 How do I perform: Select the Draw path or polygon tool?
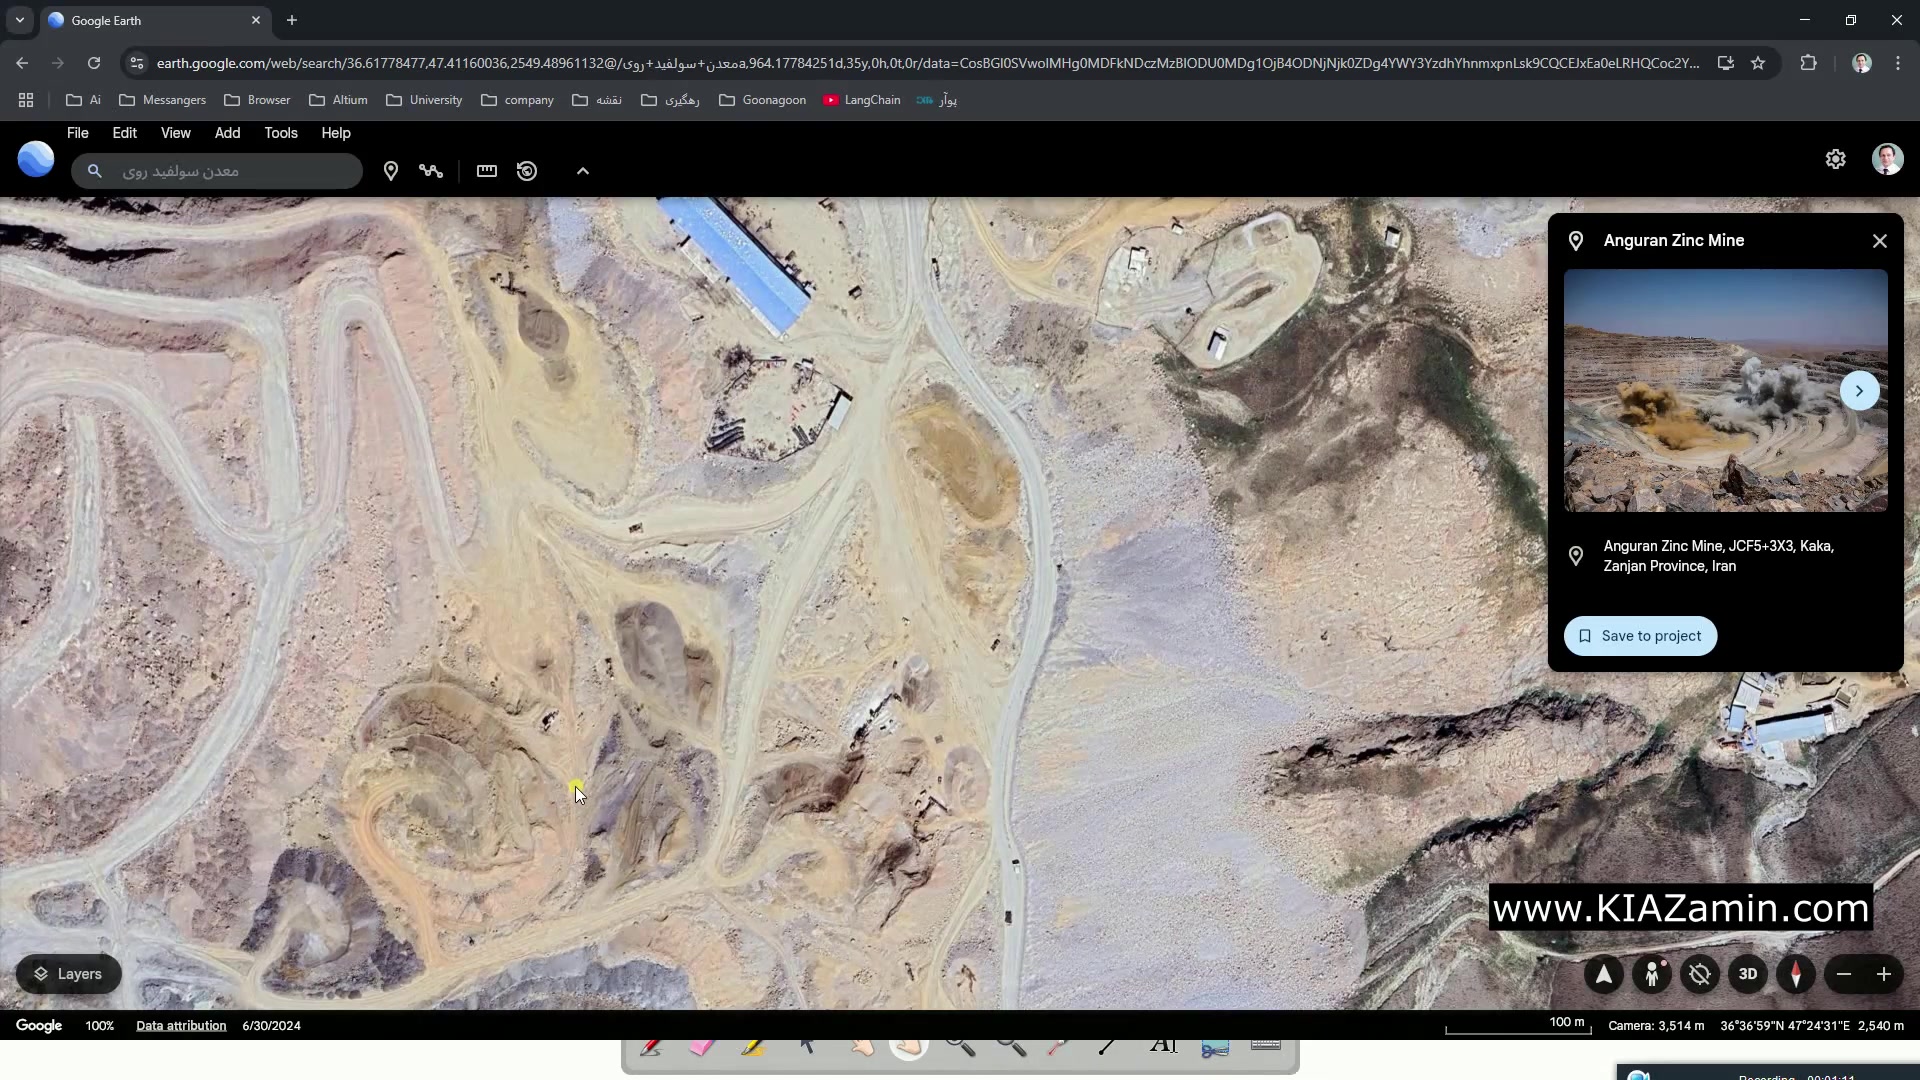tap(431, 171)
